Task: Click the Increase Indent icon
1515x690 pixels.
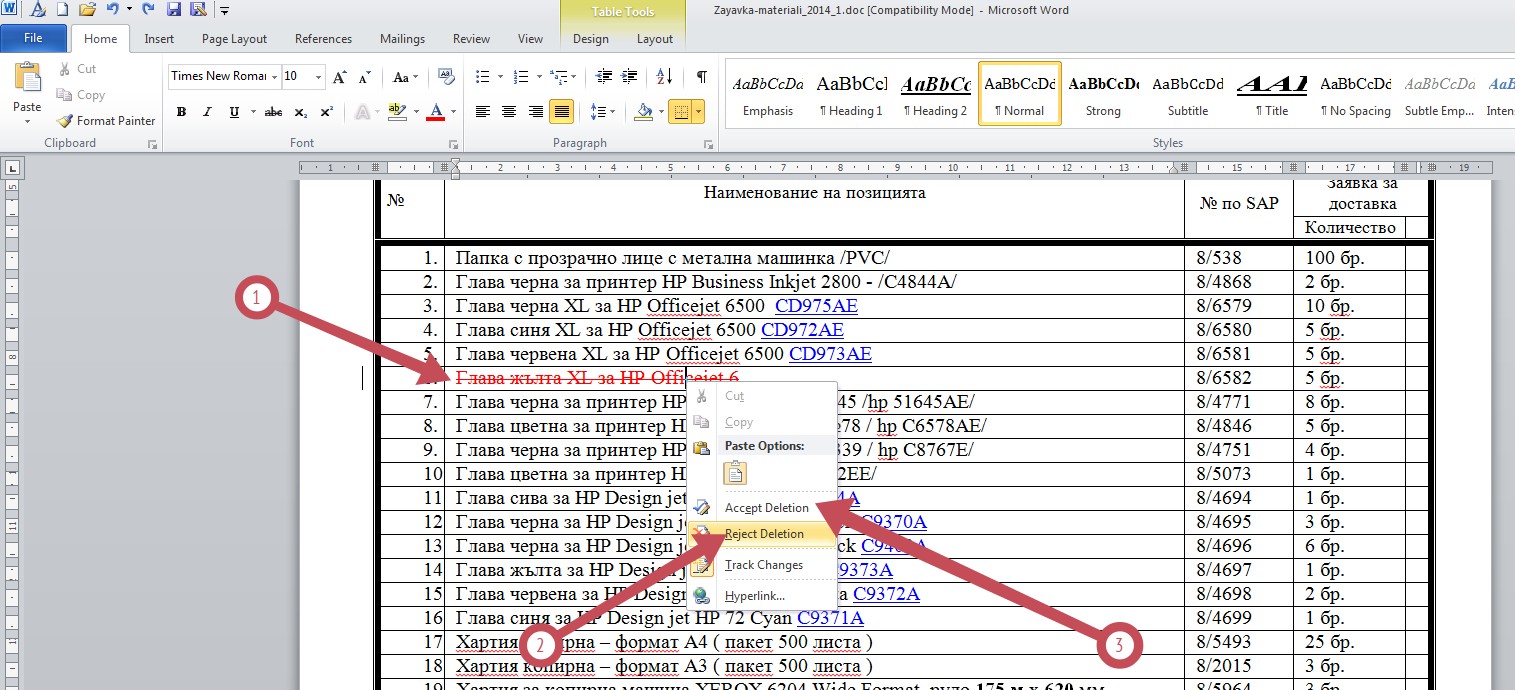Action: [630, 77]
